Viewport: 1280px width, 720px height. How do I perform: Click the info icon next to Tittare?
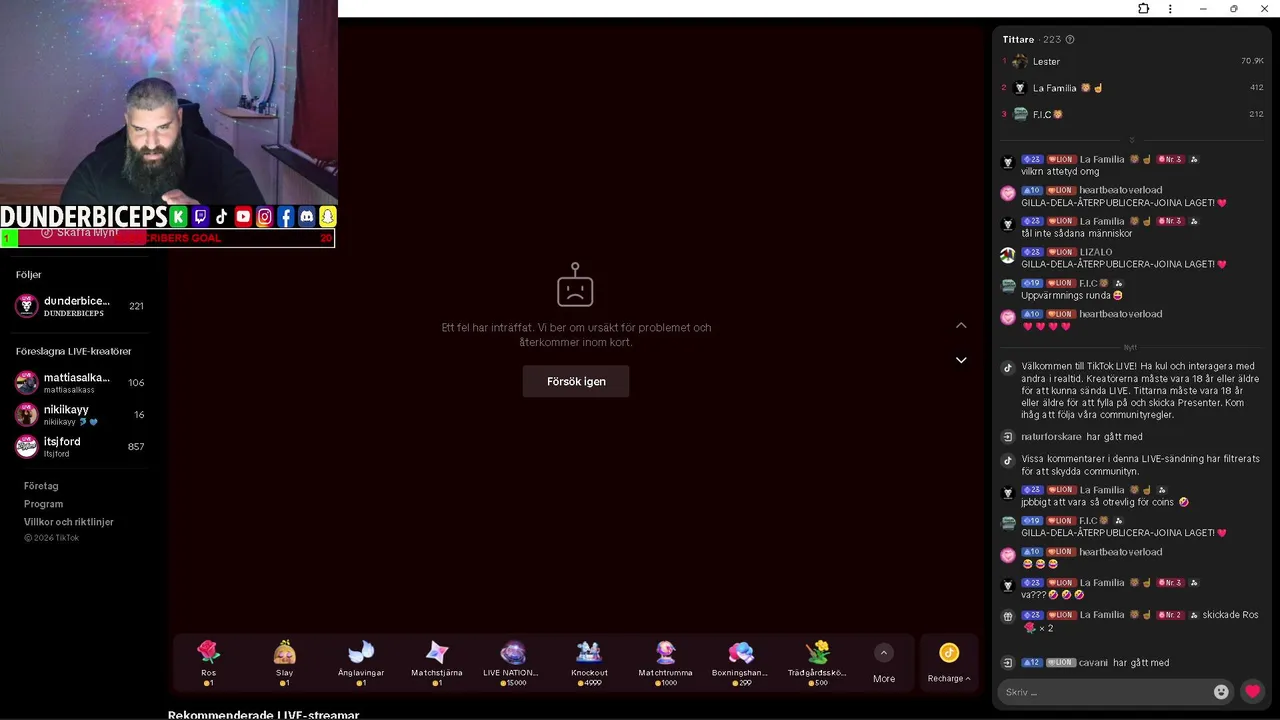[1070, 40]
